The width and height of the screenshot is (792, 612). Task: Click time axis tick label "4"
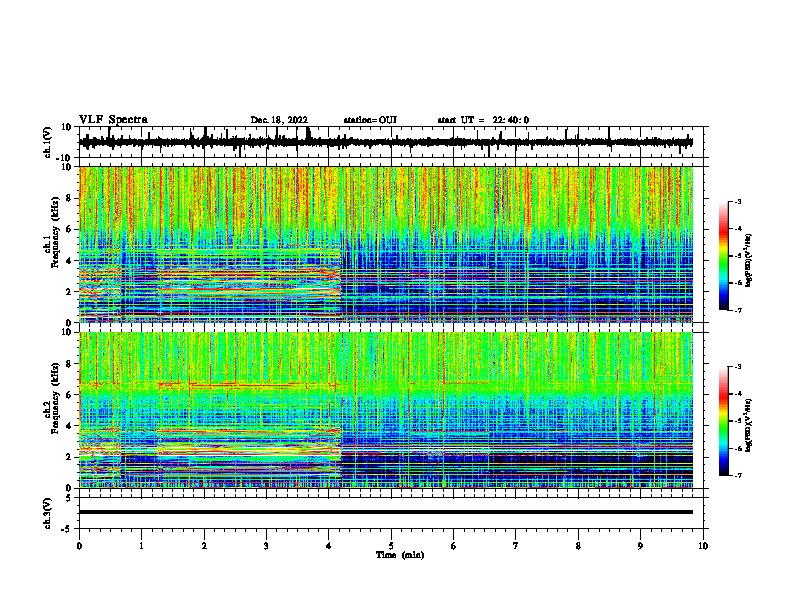329,546
